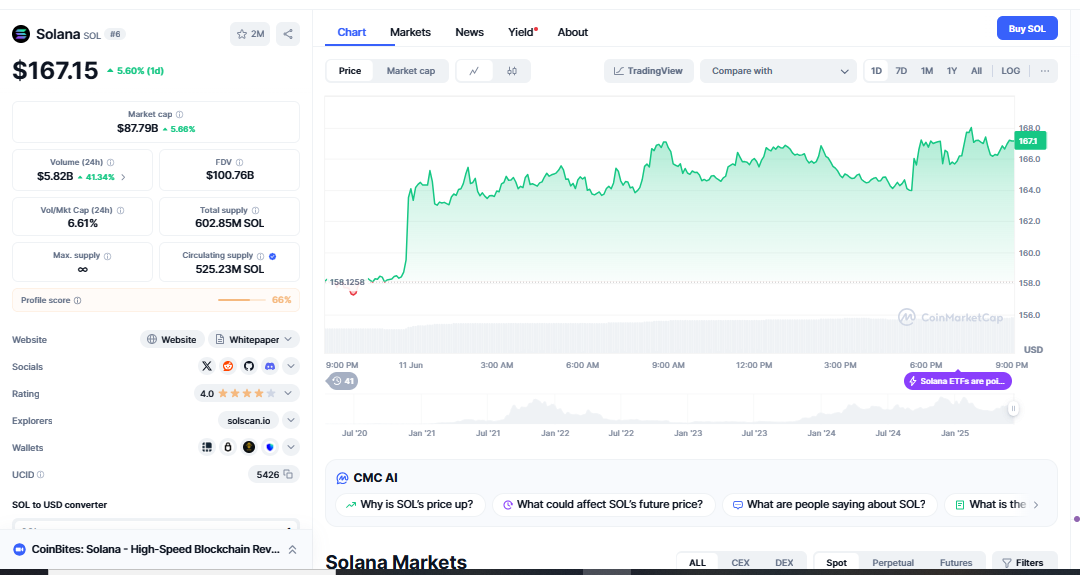1080x575 pixels.
Task: Switch chart to Price view
Action: tap(350, 71)
